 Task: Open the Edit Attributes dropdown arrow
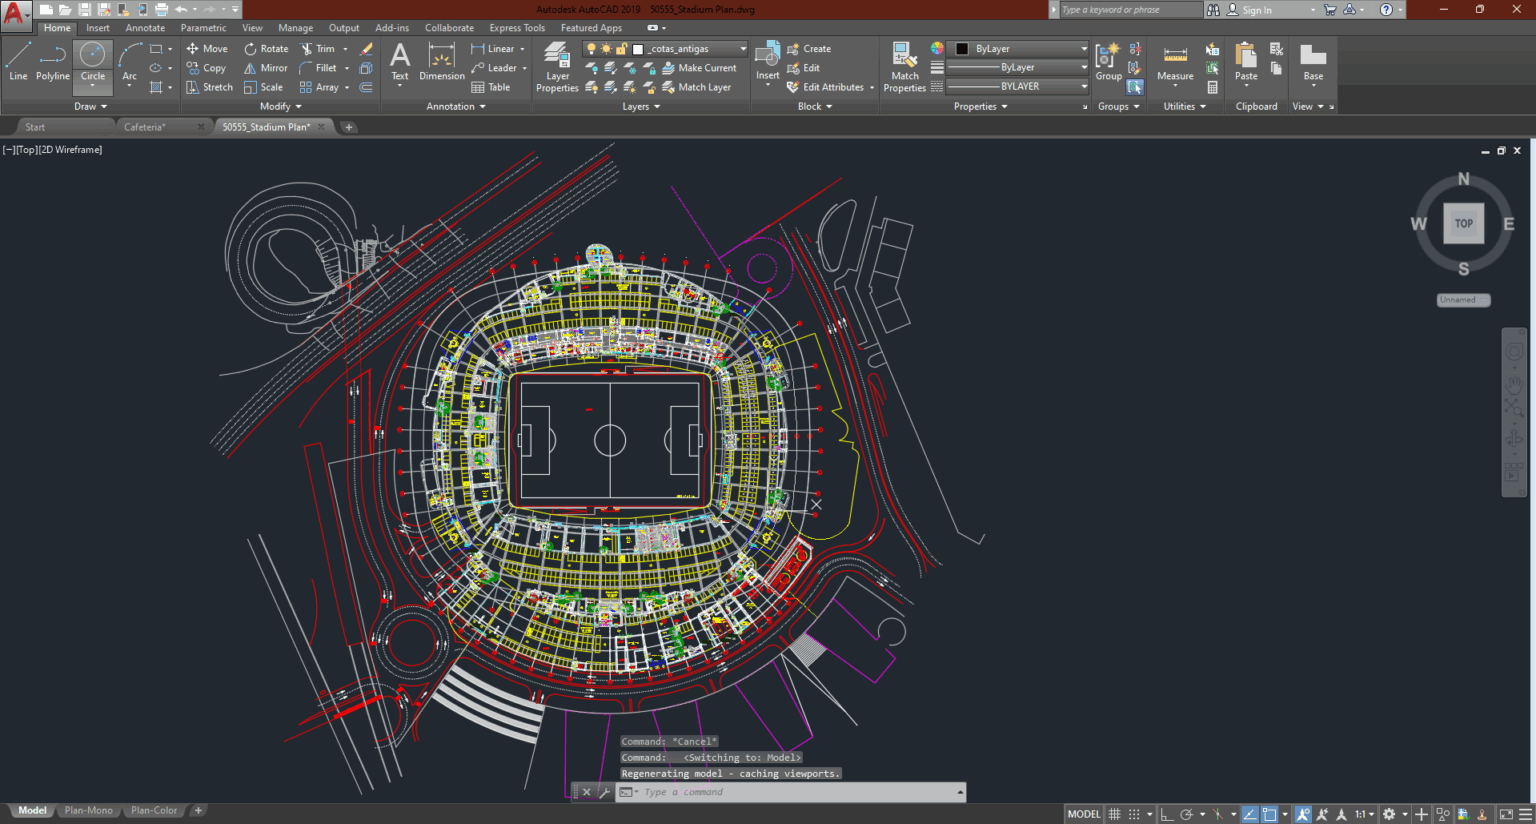tap(872, 87)
